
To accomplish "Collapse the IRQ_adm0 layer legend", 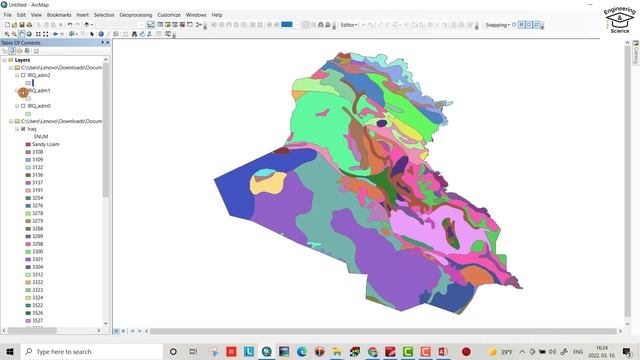I will (x=17, y=106).
